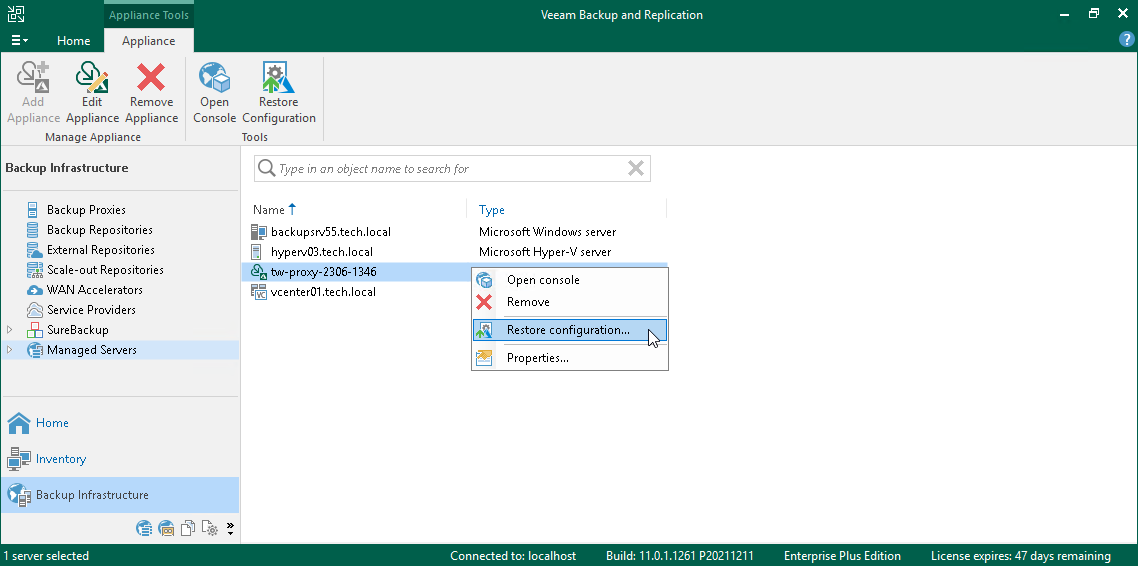Viewport: 1138px width, 566px height.
Task: Open WAN Accelerators node
Action: point(94,290)
